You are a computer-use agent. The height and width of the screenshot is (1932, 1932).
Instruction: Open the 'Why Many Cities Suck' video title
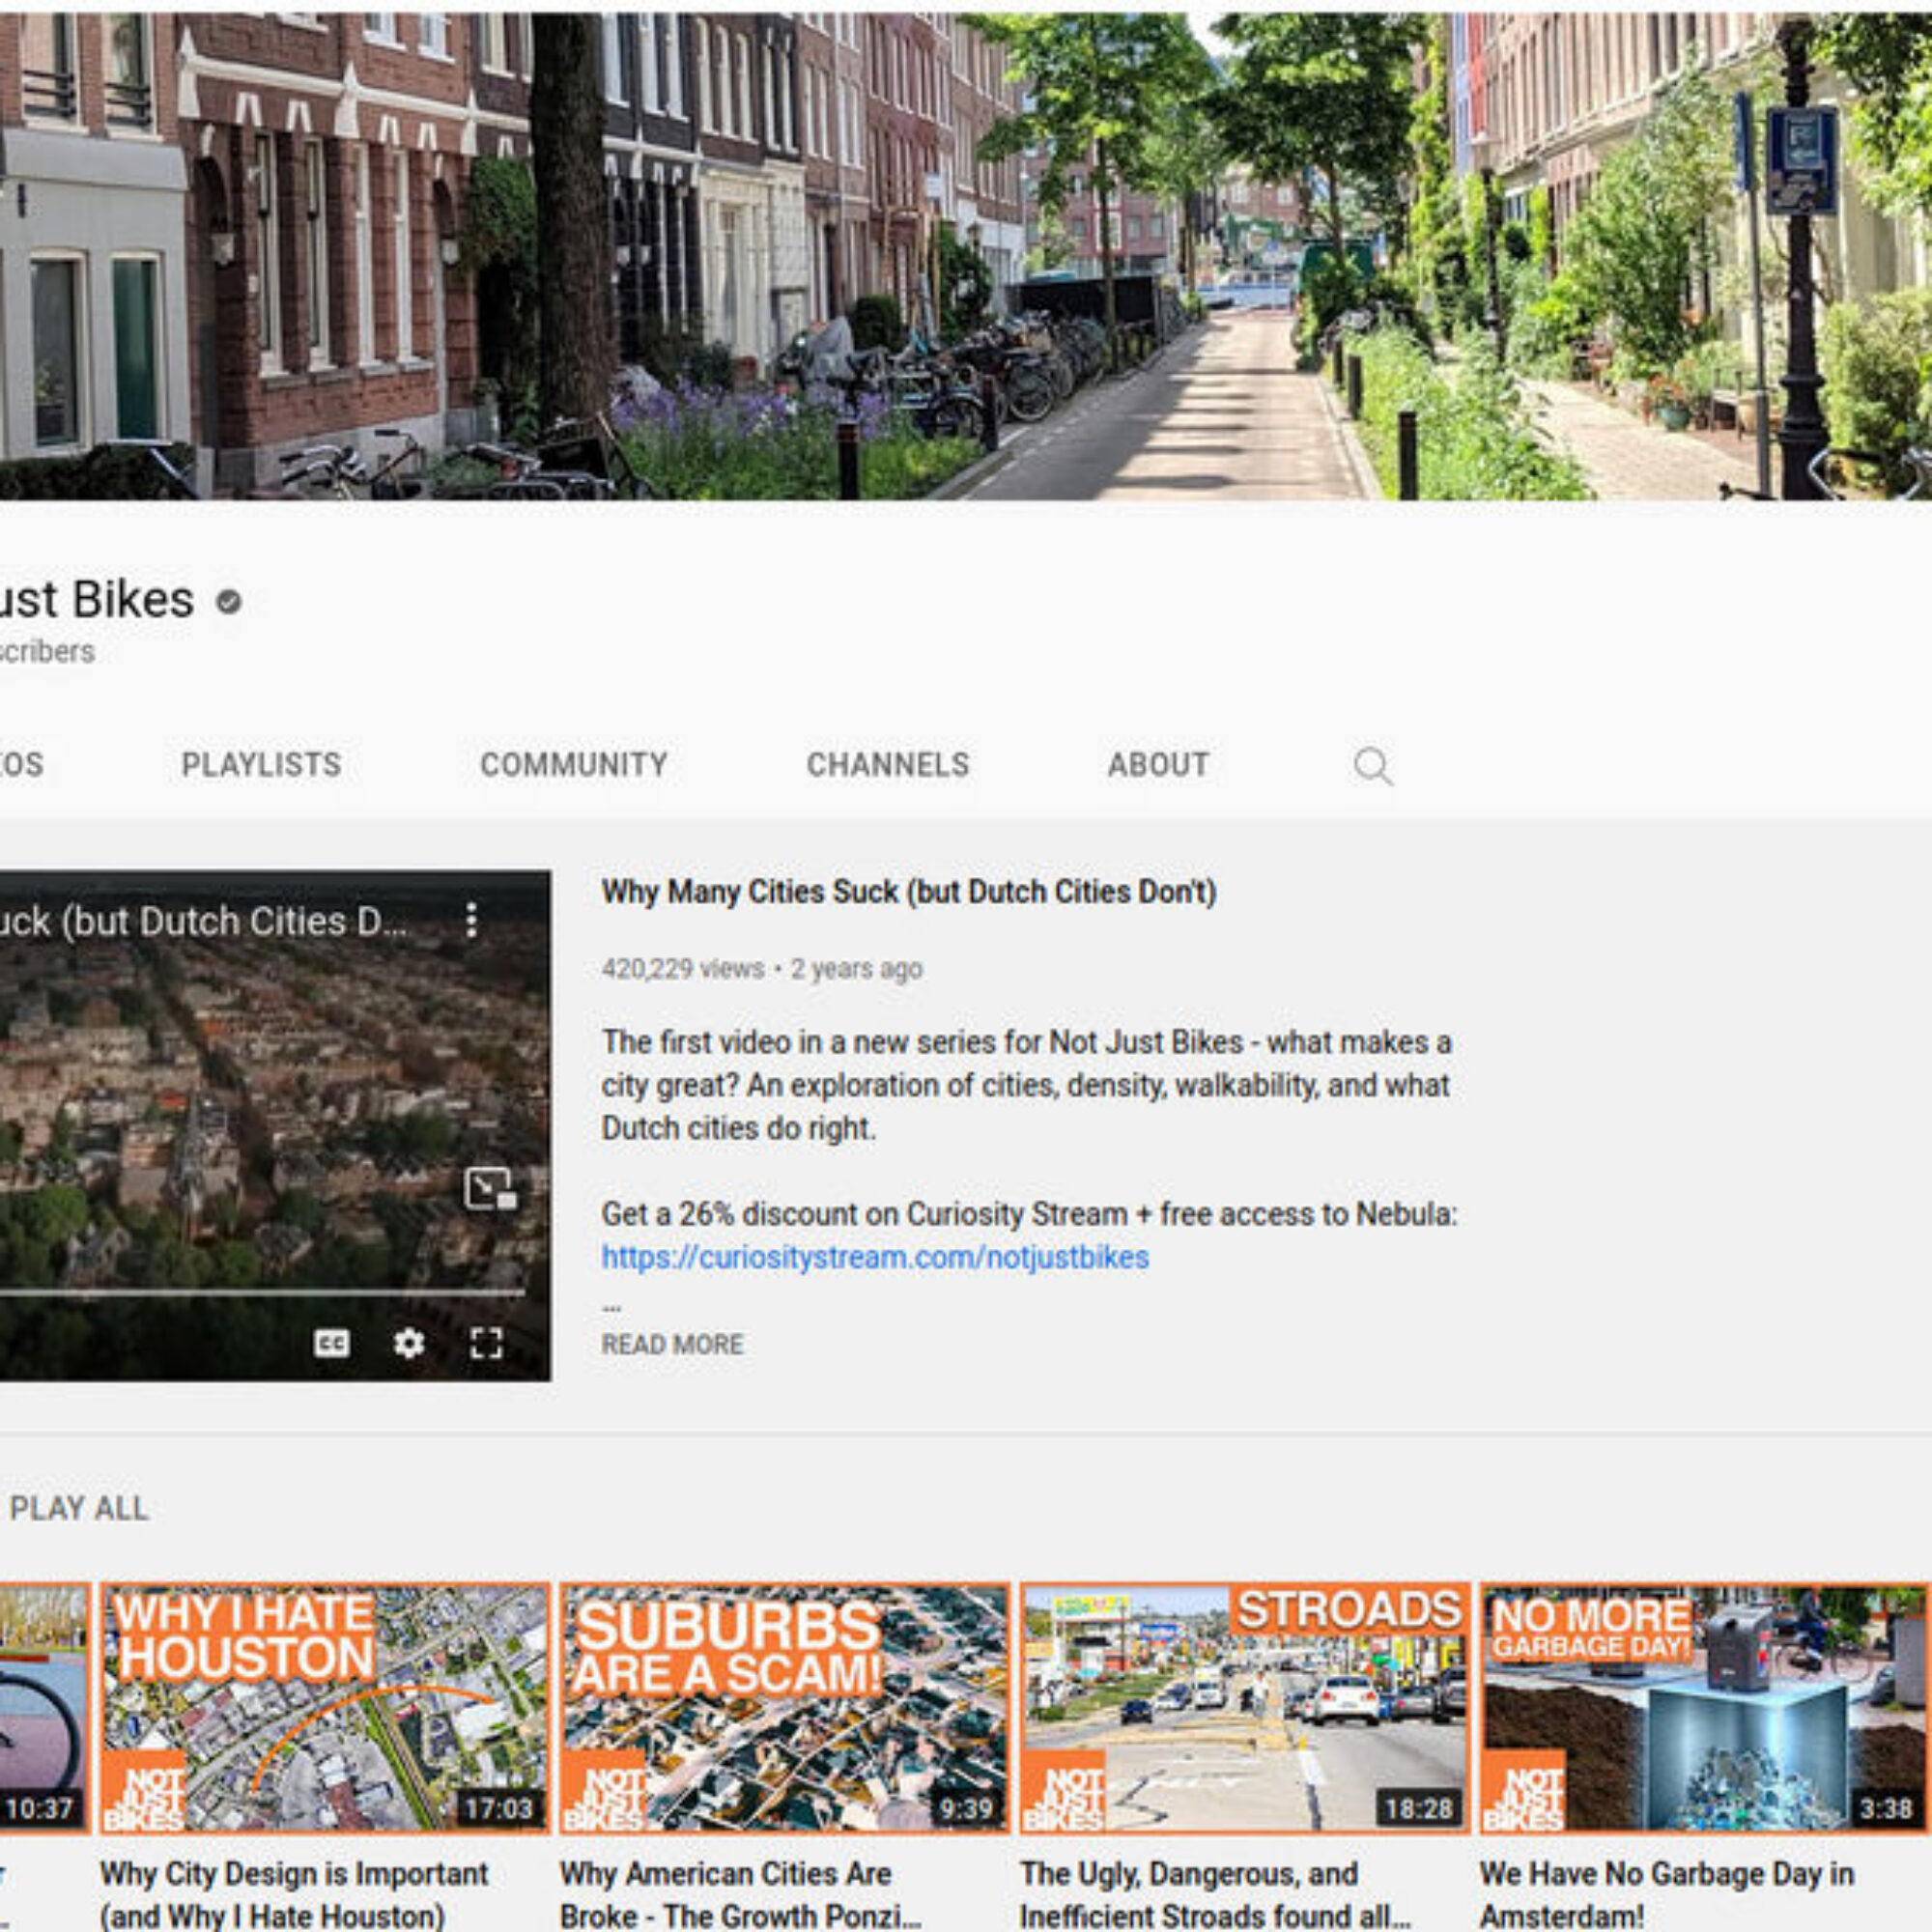(909, 892)
